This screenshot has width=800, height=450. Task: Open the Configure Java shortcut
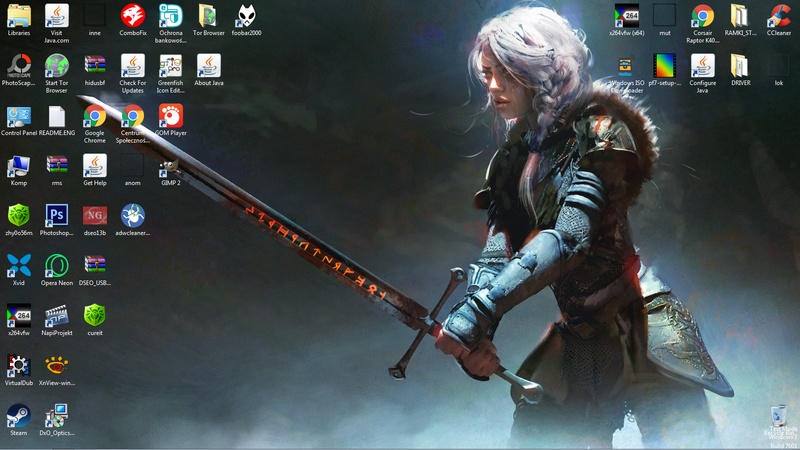click(x=703, y=66)
